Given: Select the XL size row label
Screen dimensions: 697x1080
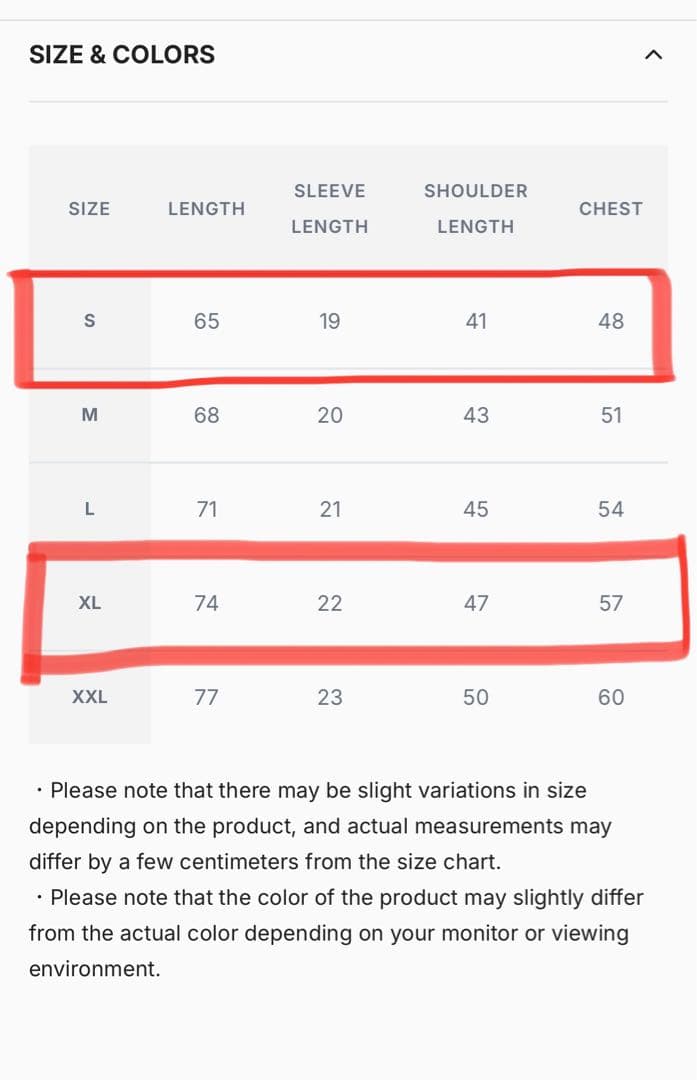Looking at the screenshot, I should click(x=89, y=603).
